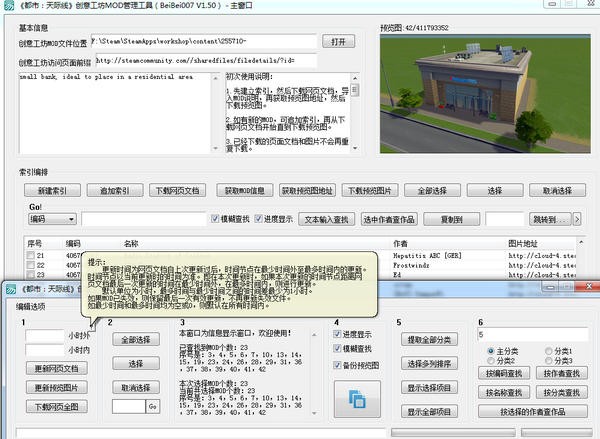The image size is (600, 439).
Task: Sort list by 图片地址 column header
Action: click(x=523, y=243)
